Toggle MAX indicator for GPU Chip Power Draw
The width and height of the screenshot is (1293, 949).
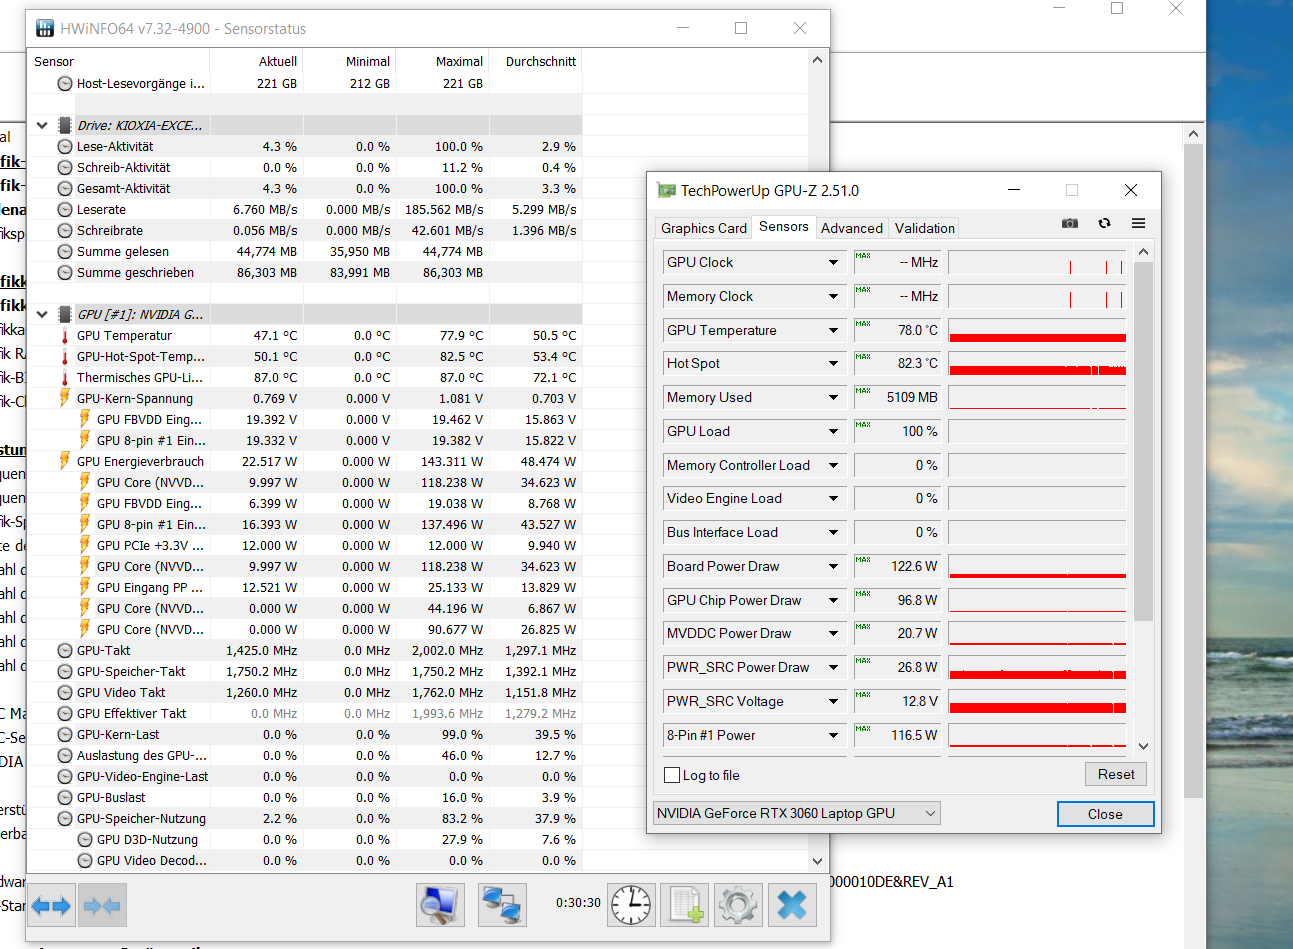tap(863, 594)
